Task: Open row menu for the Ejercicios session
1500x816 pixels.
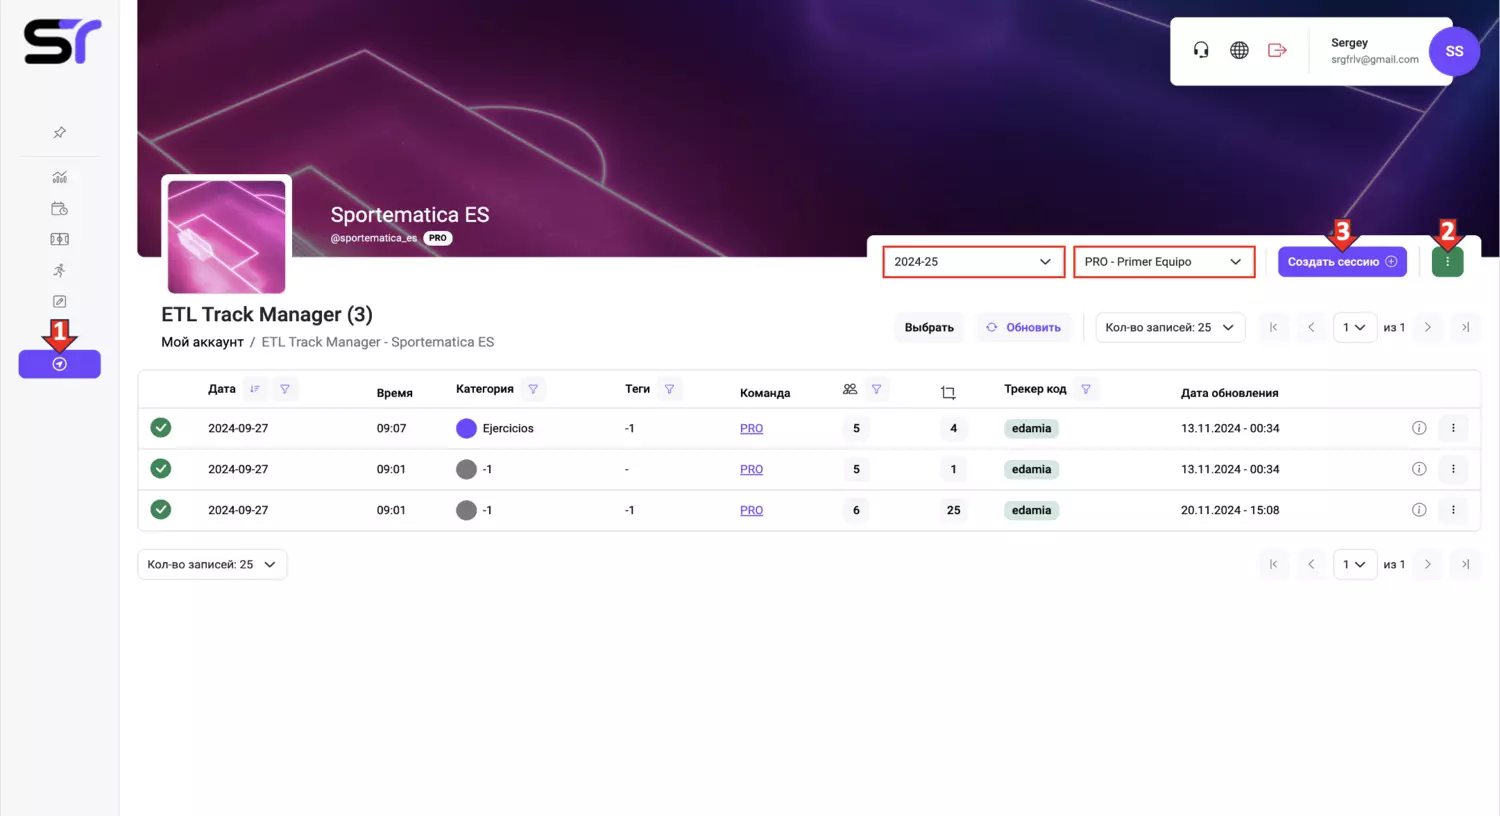Action: pyautogui.click(x=1453, y=428)
